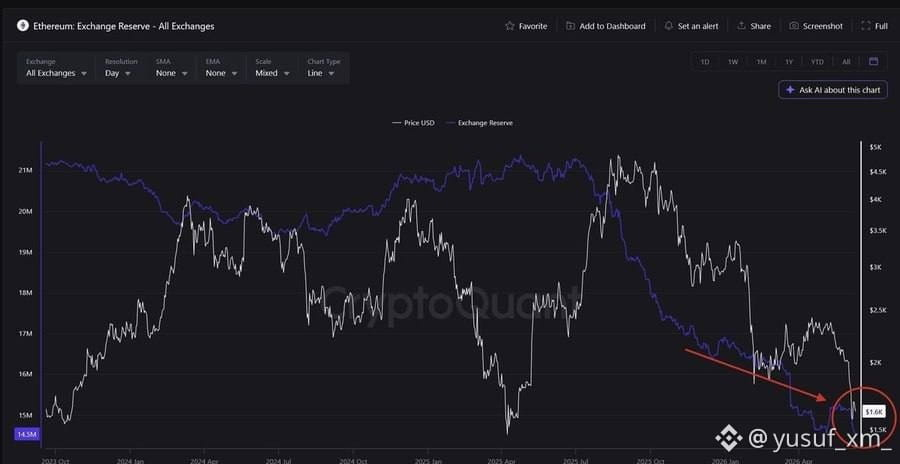Image resolution: width=900 pixels, height=464 pixels.
Task: Toggle the Exchange Reserve legend series
Action: click(x=480, y=123)
